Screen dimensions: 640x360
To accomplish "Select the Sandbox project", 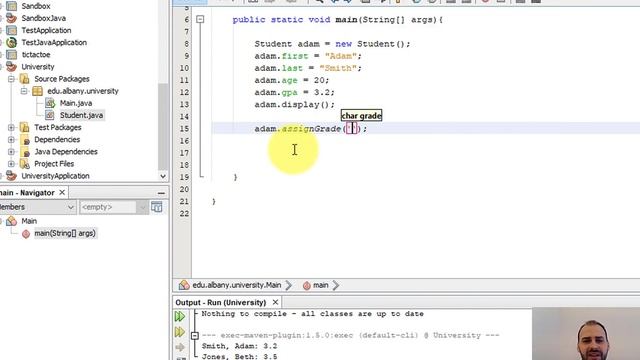I will pos(36,6).
